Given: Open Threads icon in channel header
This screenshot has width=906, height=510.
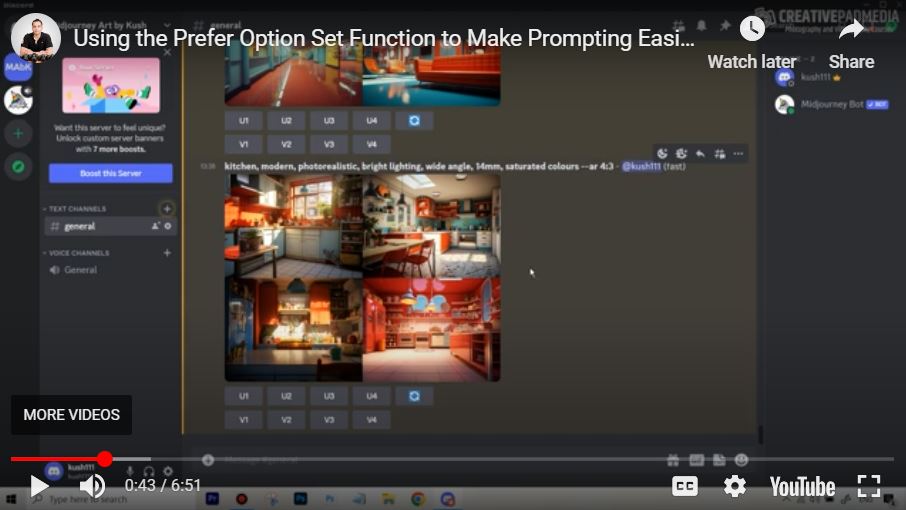Looking at the screenshot, I should [678, 25].
